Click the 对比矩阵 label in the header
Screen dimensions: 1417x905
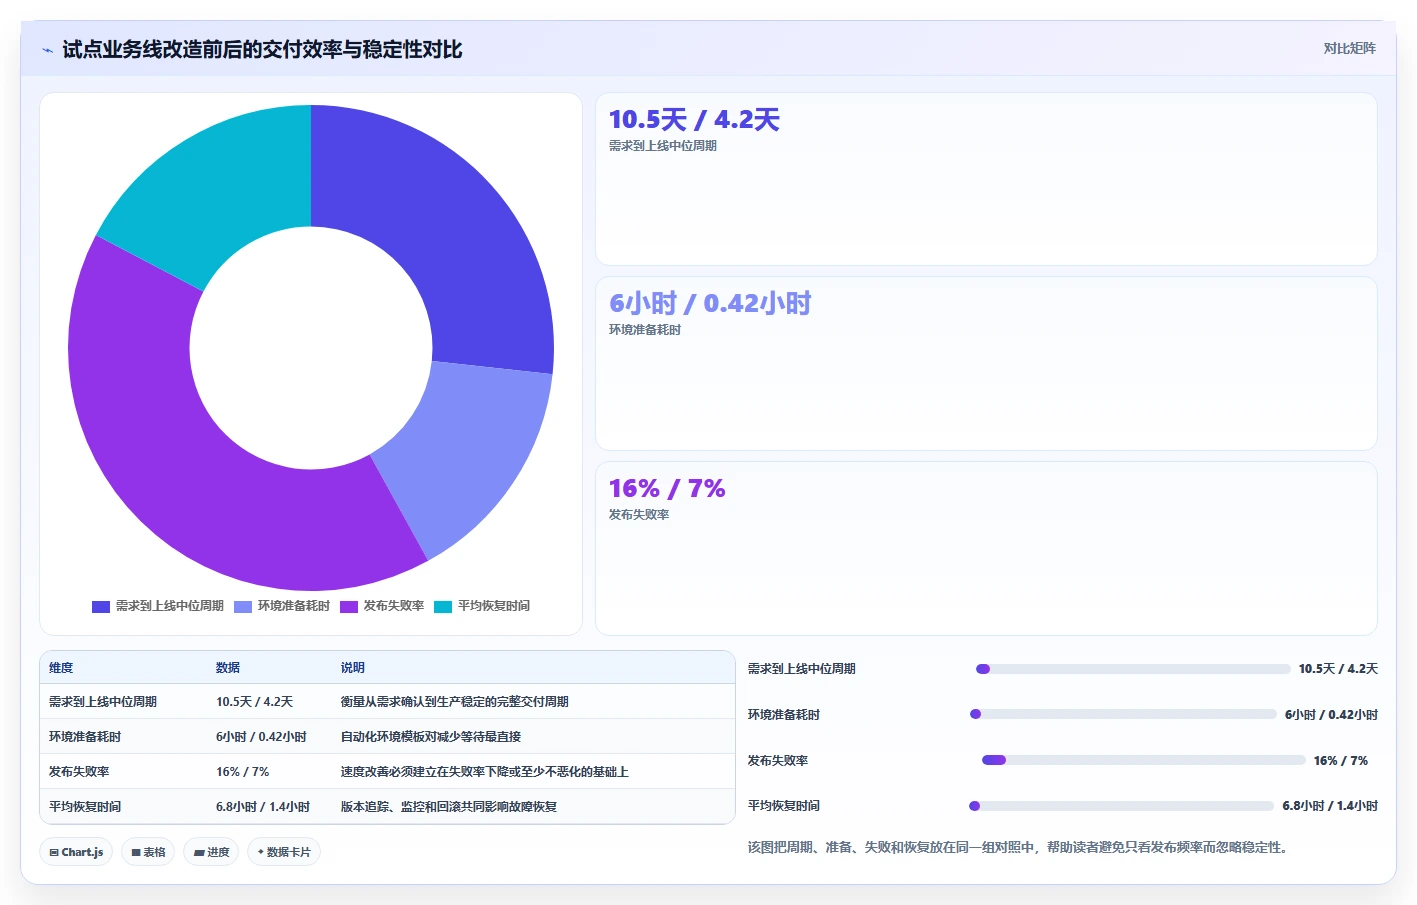1349,48
